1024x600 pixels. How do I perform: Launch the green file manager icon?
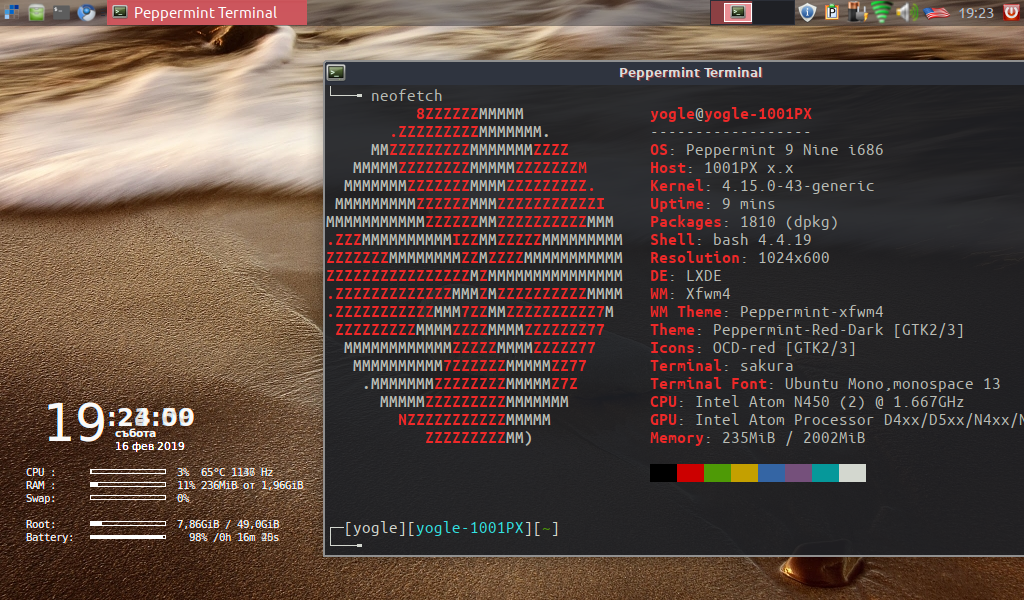coord(37,12)
